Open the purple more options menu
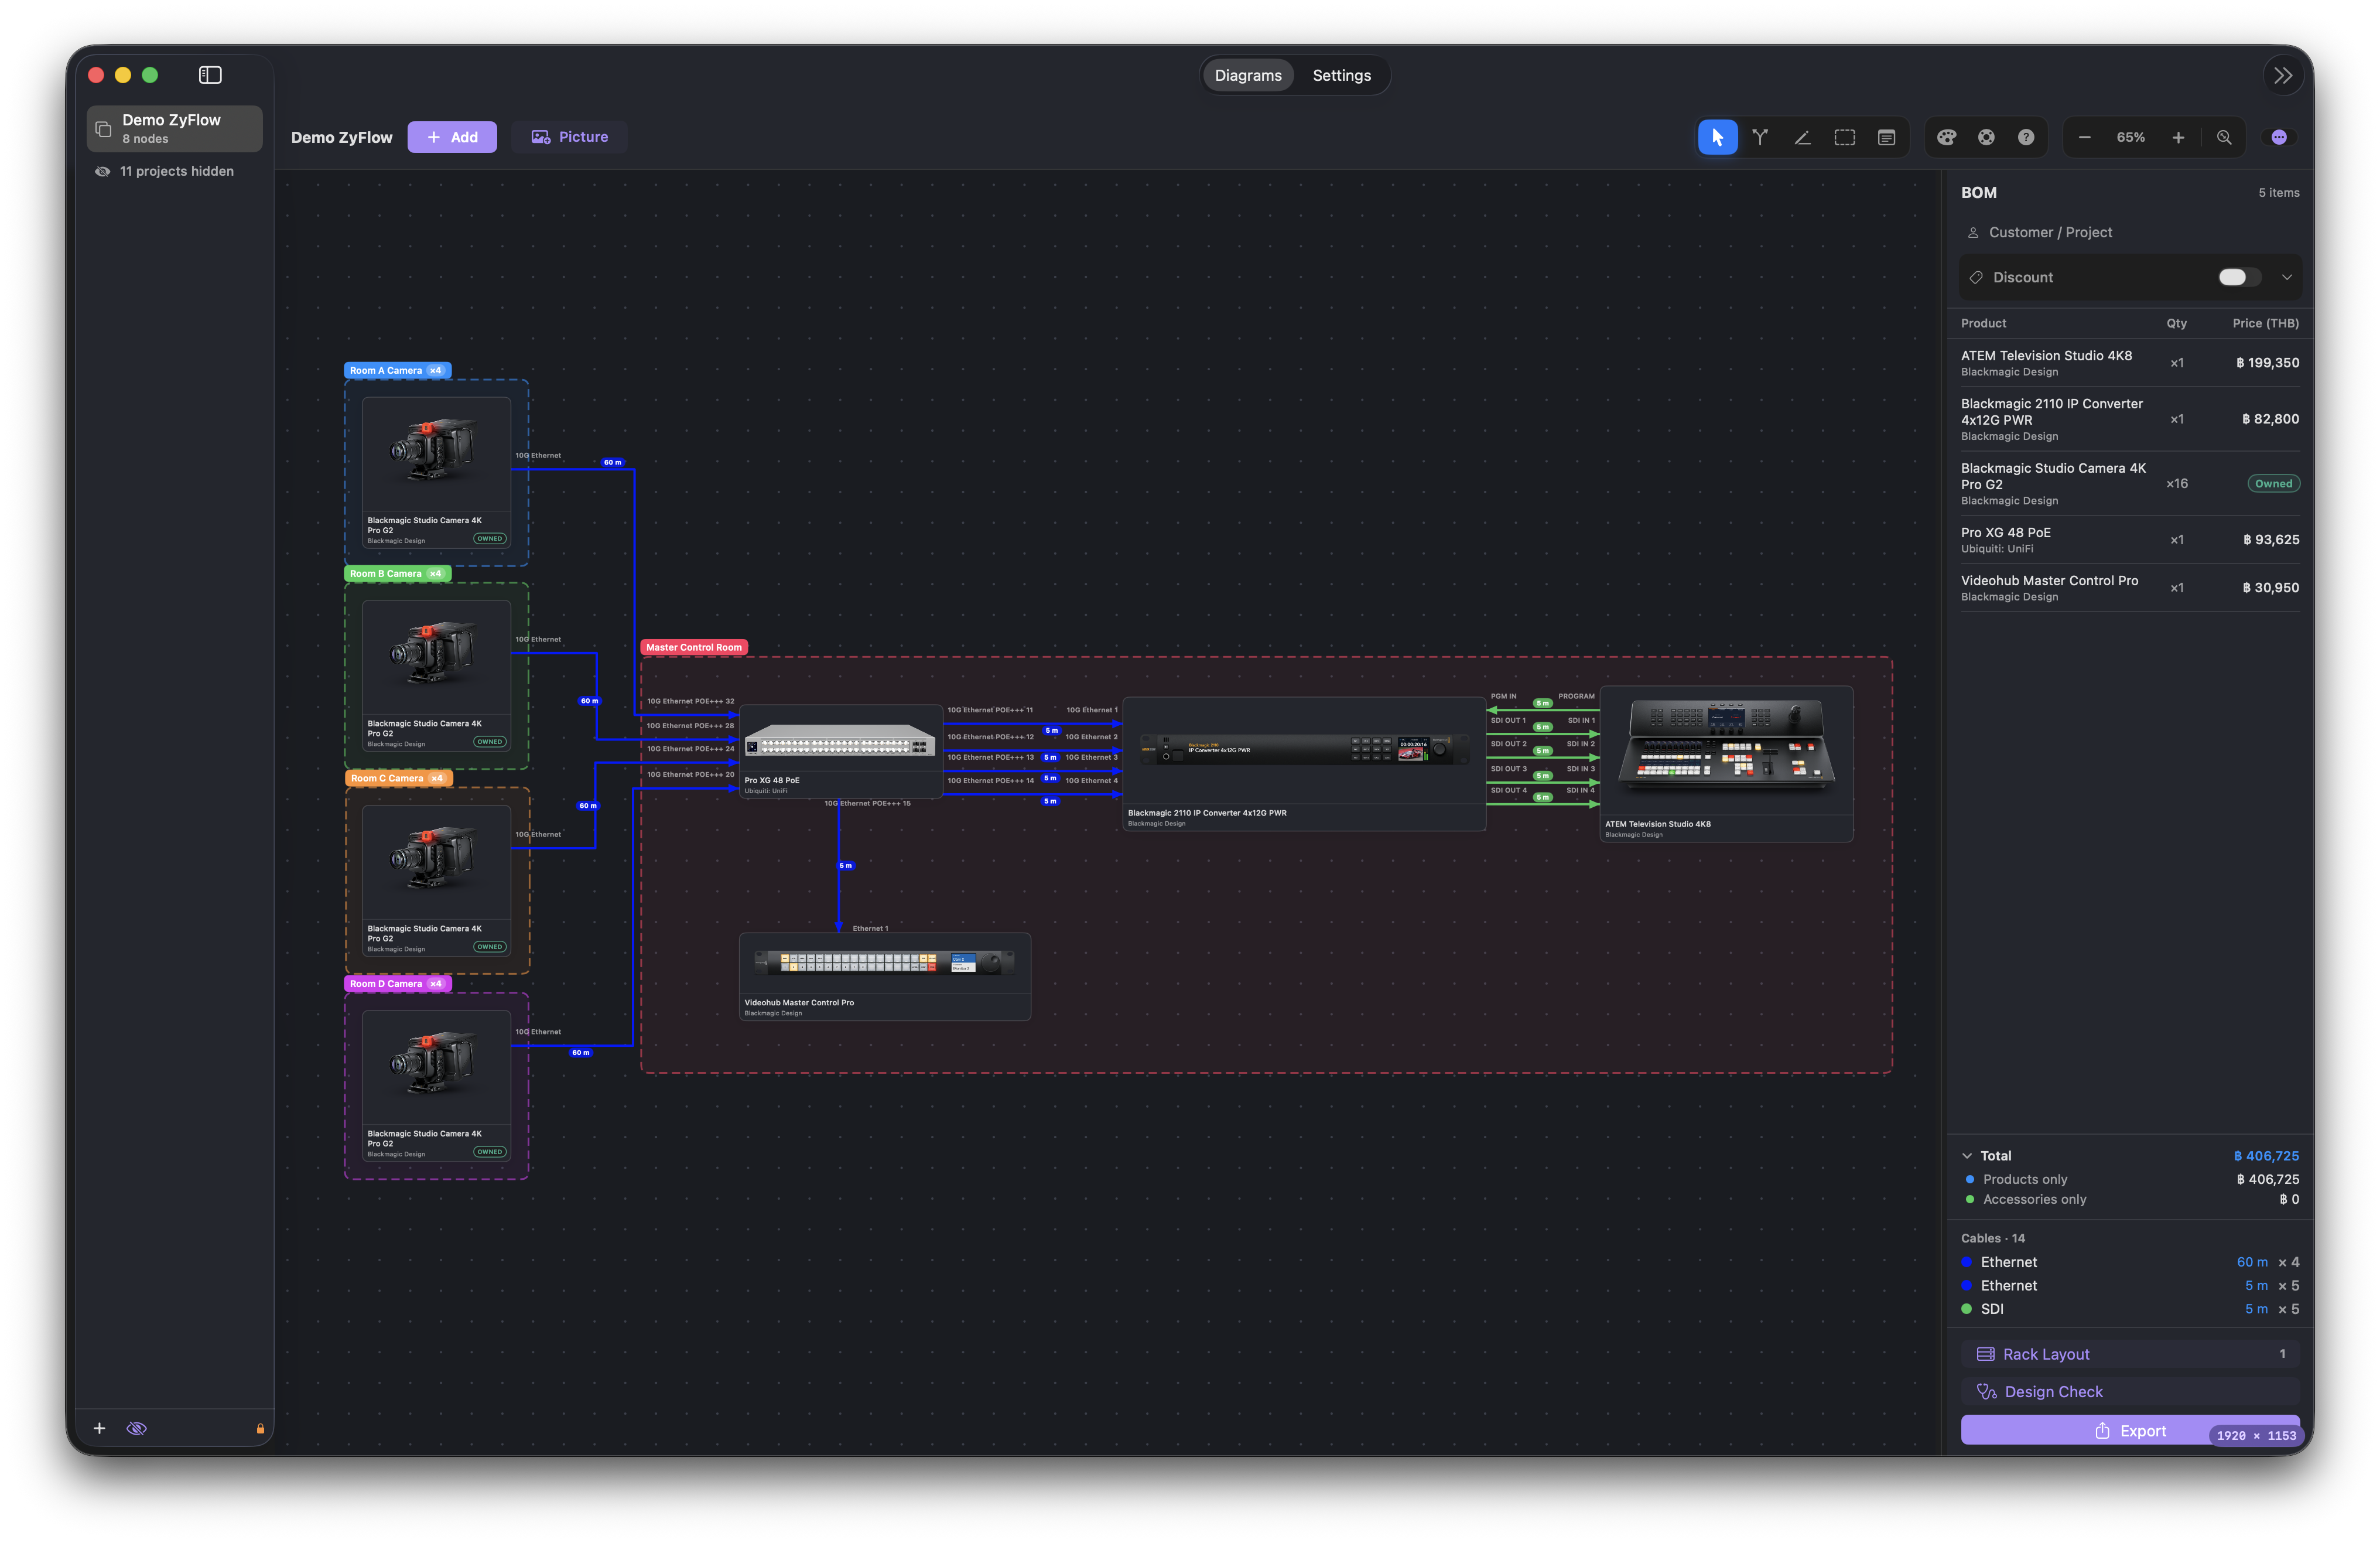Screen dimensions: 2380x1543 tap(2279, 137)
